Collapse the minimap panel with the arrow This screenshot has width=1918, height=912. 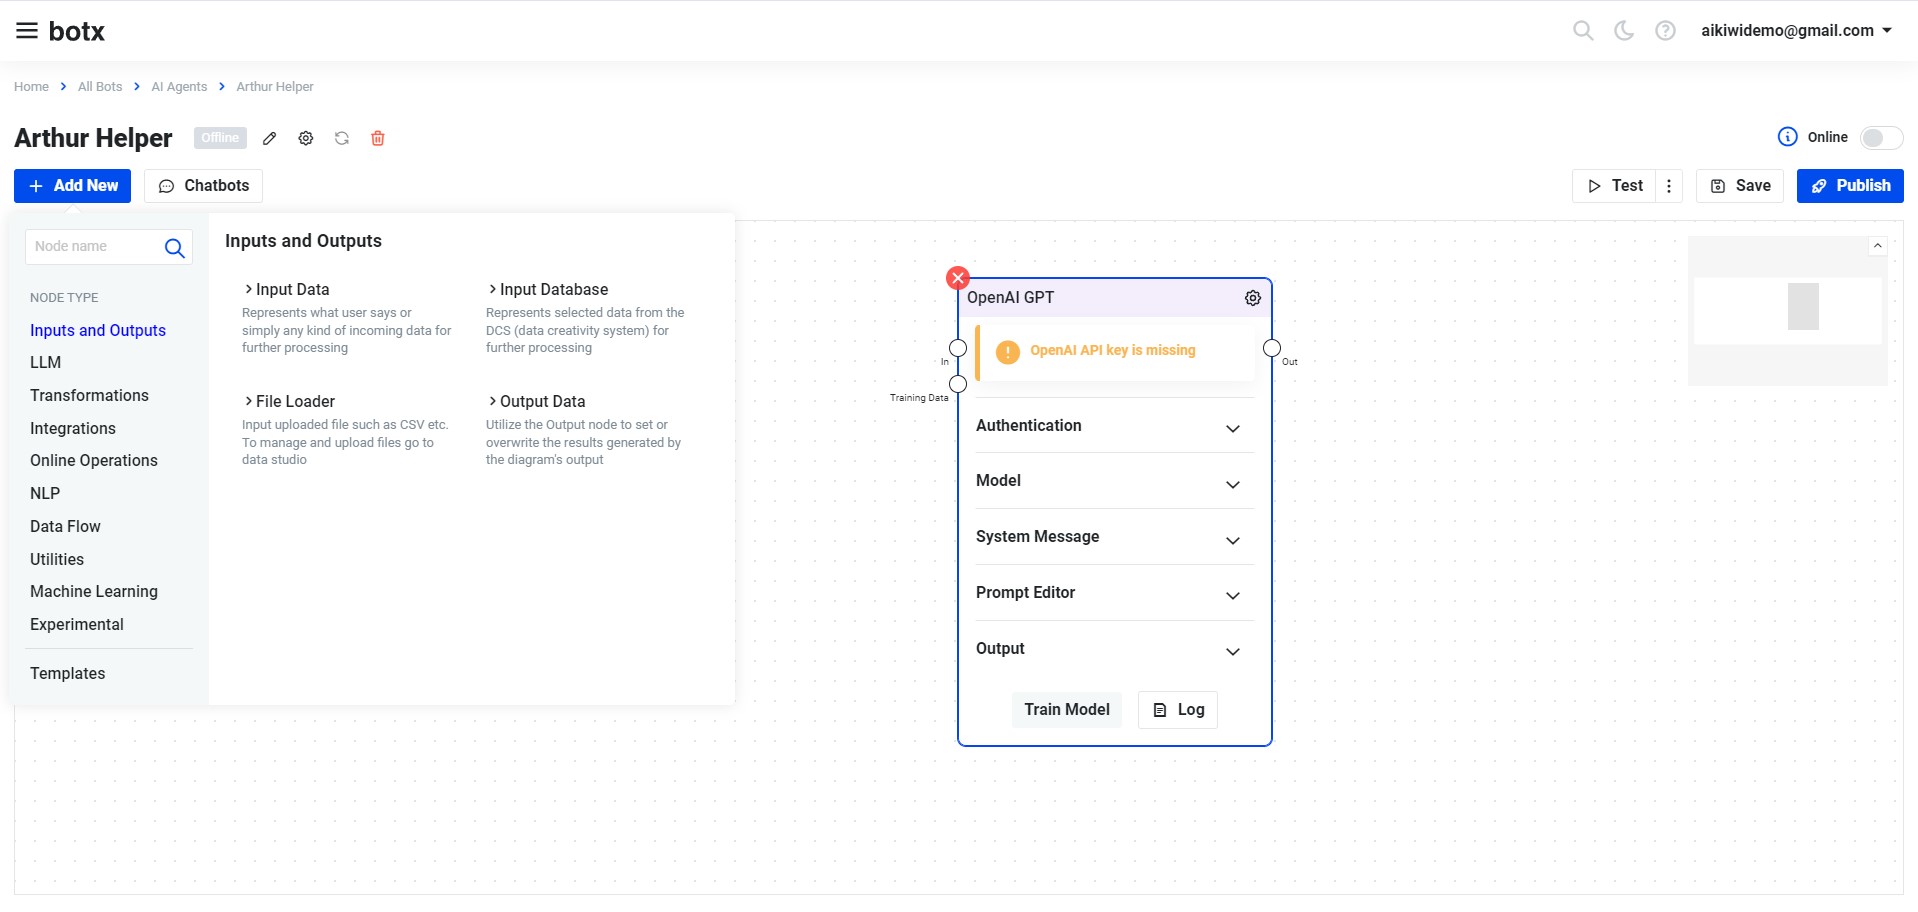[1878, 246]
